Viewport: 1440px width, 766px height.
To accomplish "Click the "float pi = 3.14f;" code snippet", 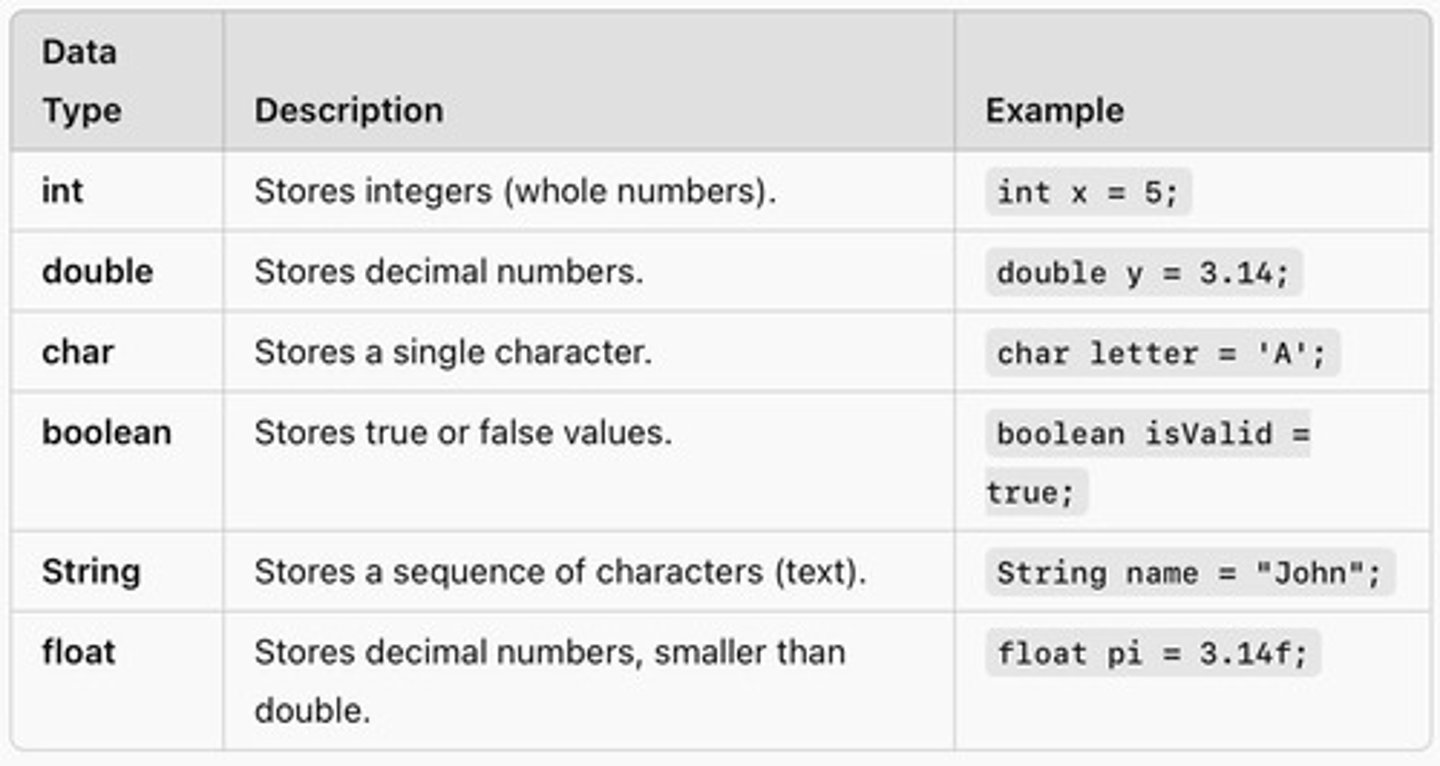I will [1152, 653].
